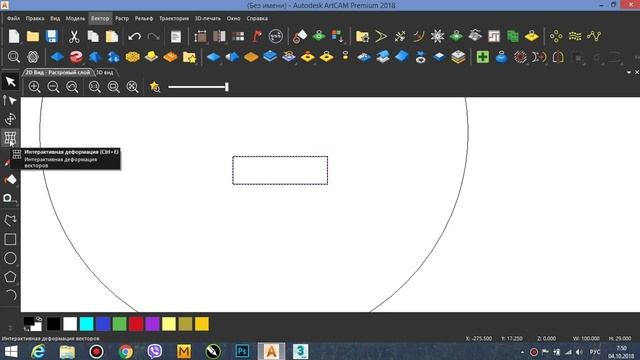Open the Траектории menu
Screen dimensions: 640x360
174,18
